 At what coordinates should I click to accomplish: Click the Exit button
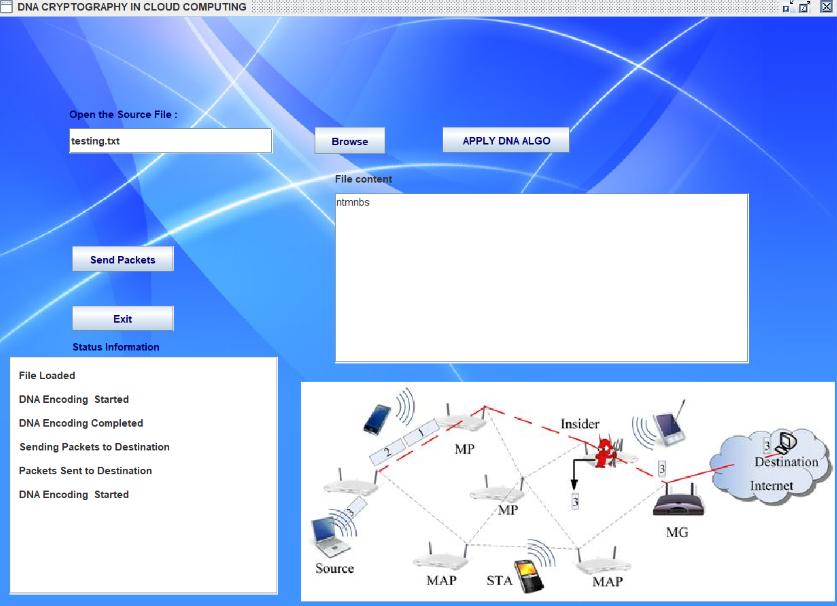[x=123, y=319]
